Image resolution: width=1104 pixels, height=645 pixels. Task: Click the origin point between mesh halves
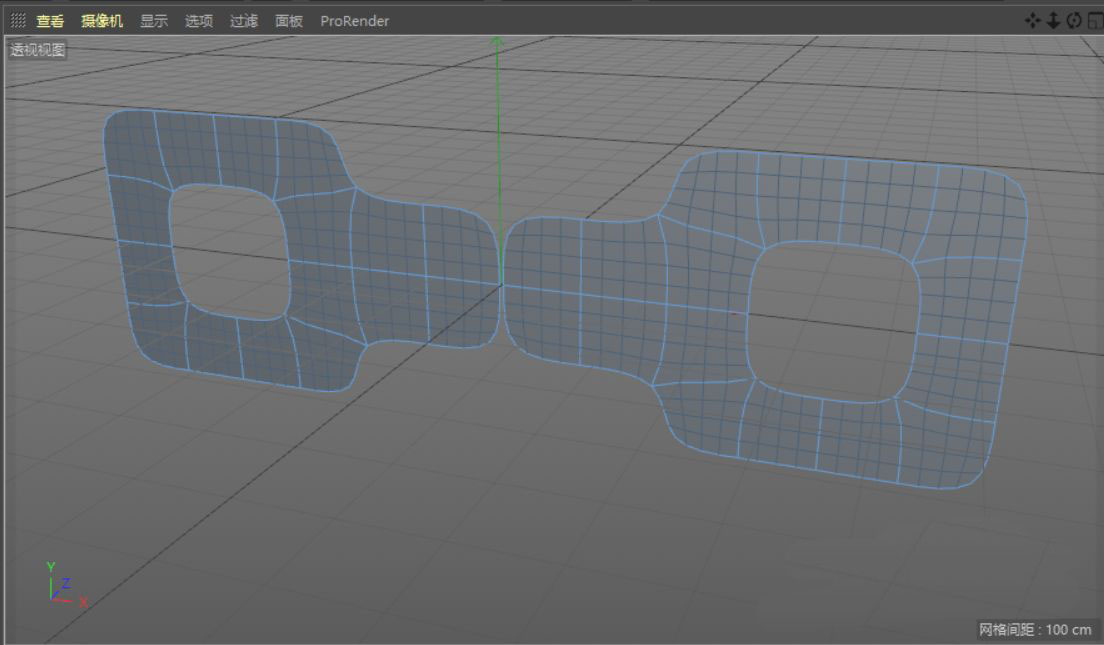[x=501, y=285]
